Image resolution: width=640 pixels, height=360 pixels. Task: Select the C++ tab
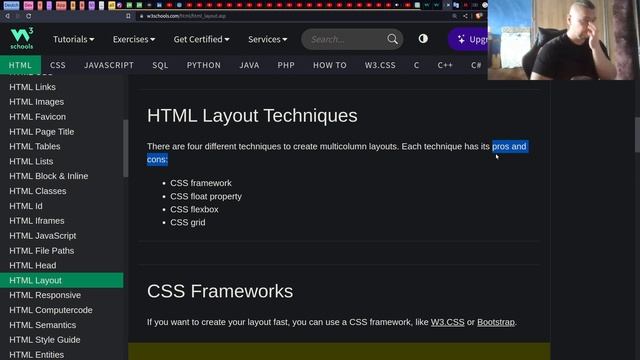pos(445,65)
